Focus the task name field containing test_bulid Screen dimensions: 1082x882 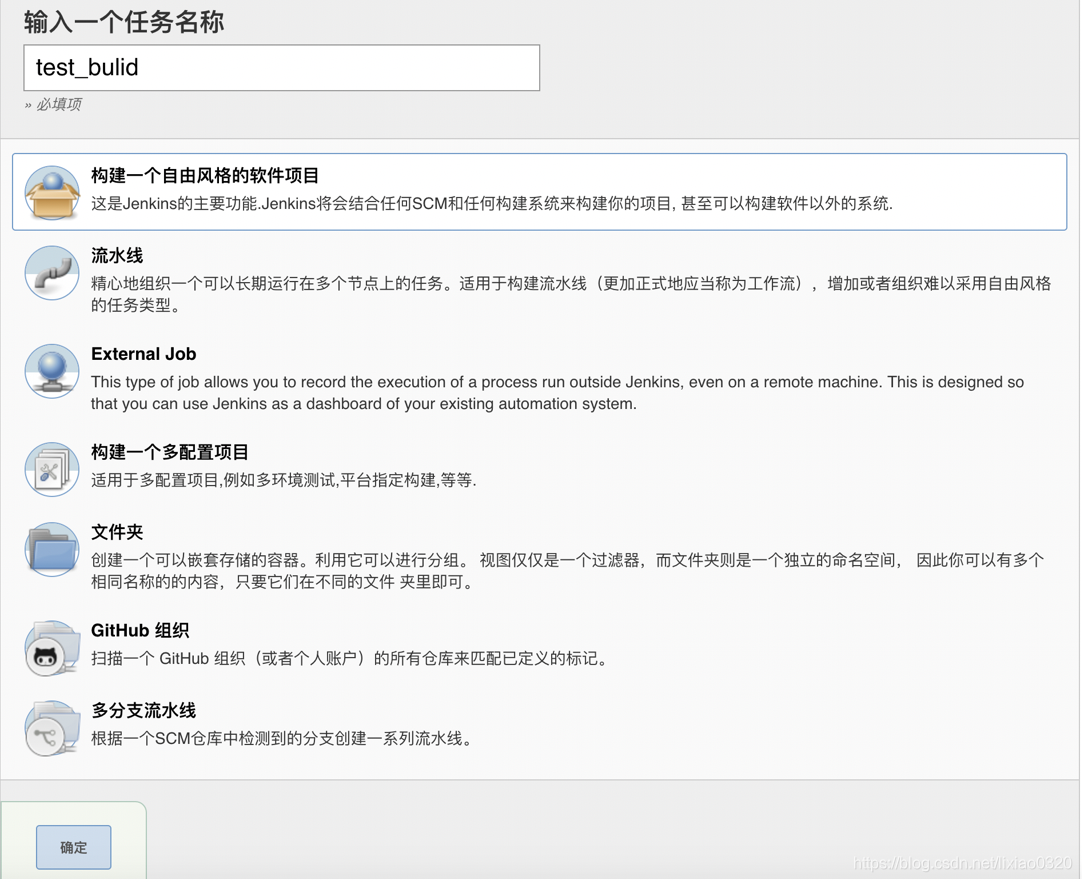(x=282, y=68)
